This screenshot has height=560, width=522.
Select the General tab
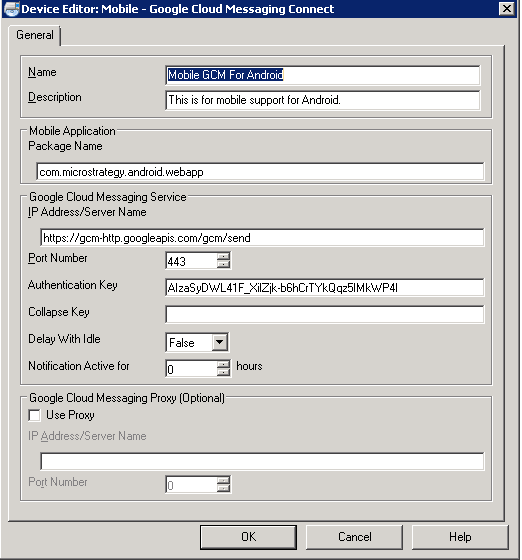tap(35, 35)
